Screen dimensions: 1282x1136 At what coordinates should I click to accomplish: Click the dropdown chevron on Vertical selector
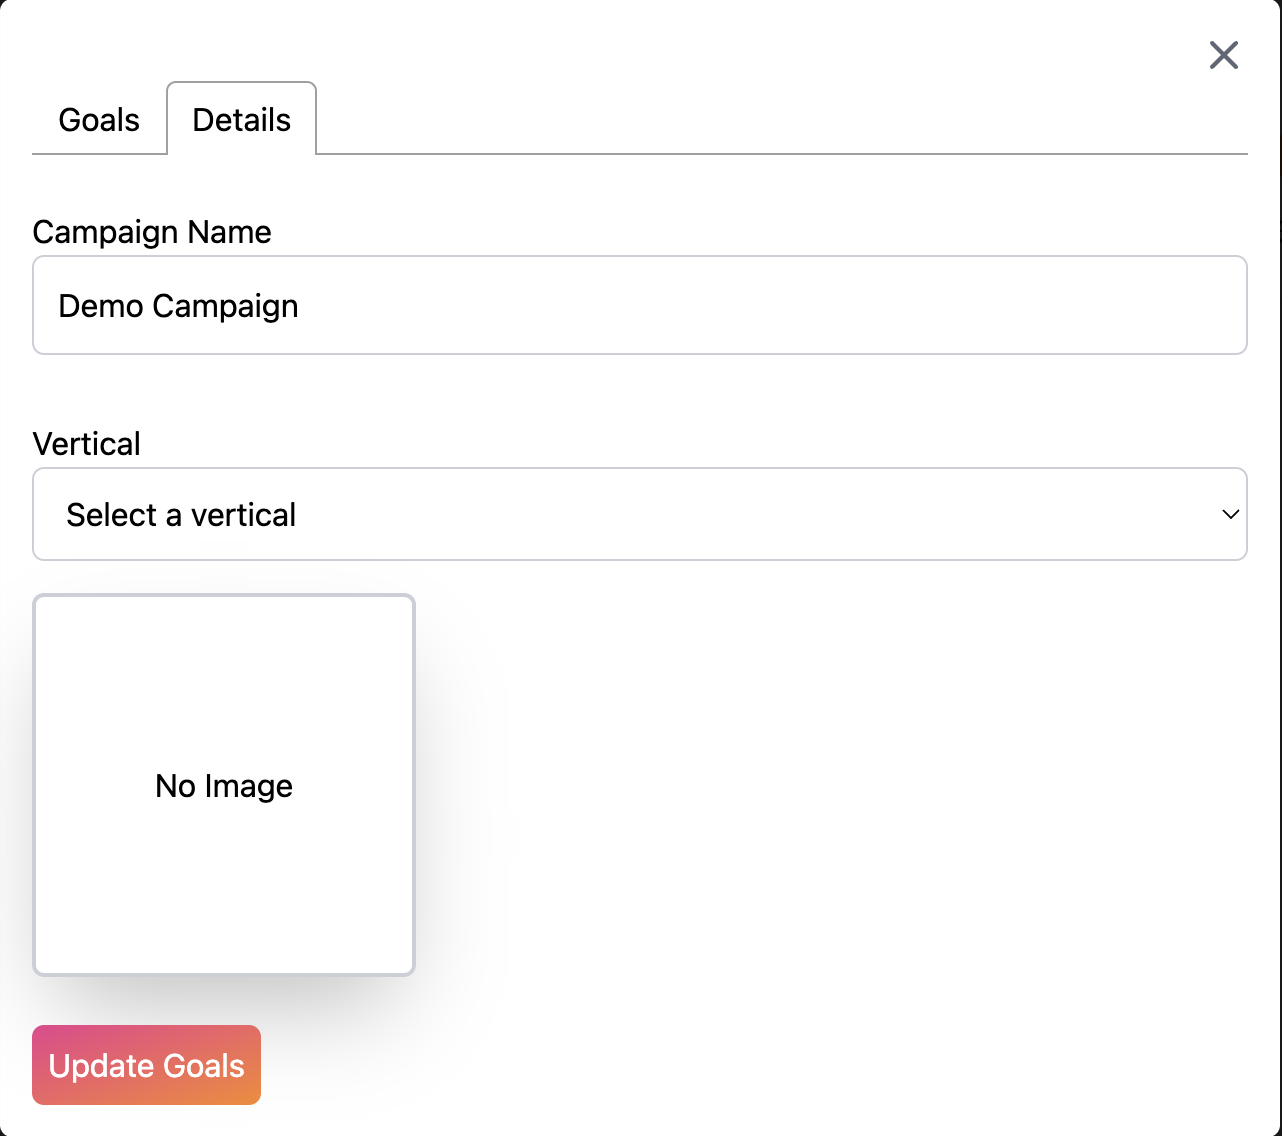coord(1229,514)
